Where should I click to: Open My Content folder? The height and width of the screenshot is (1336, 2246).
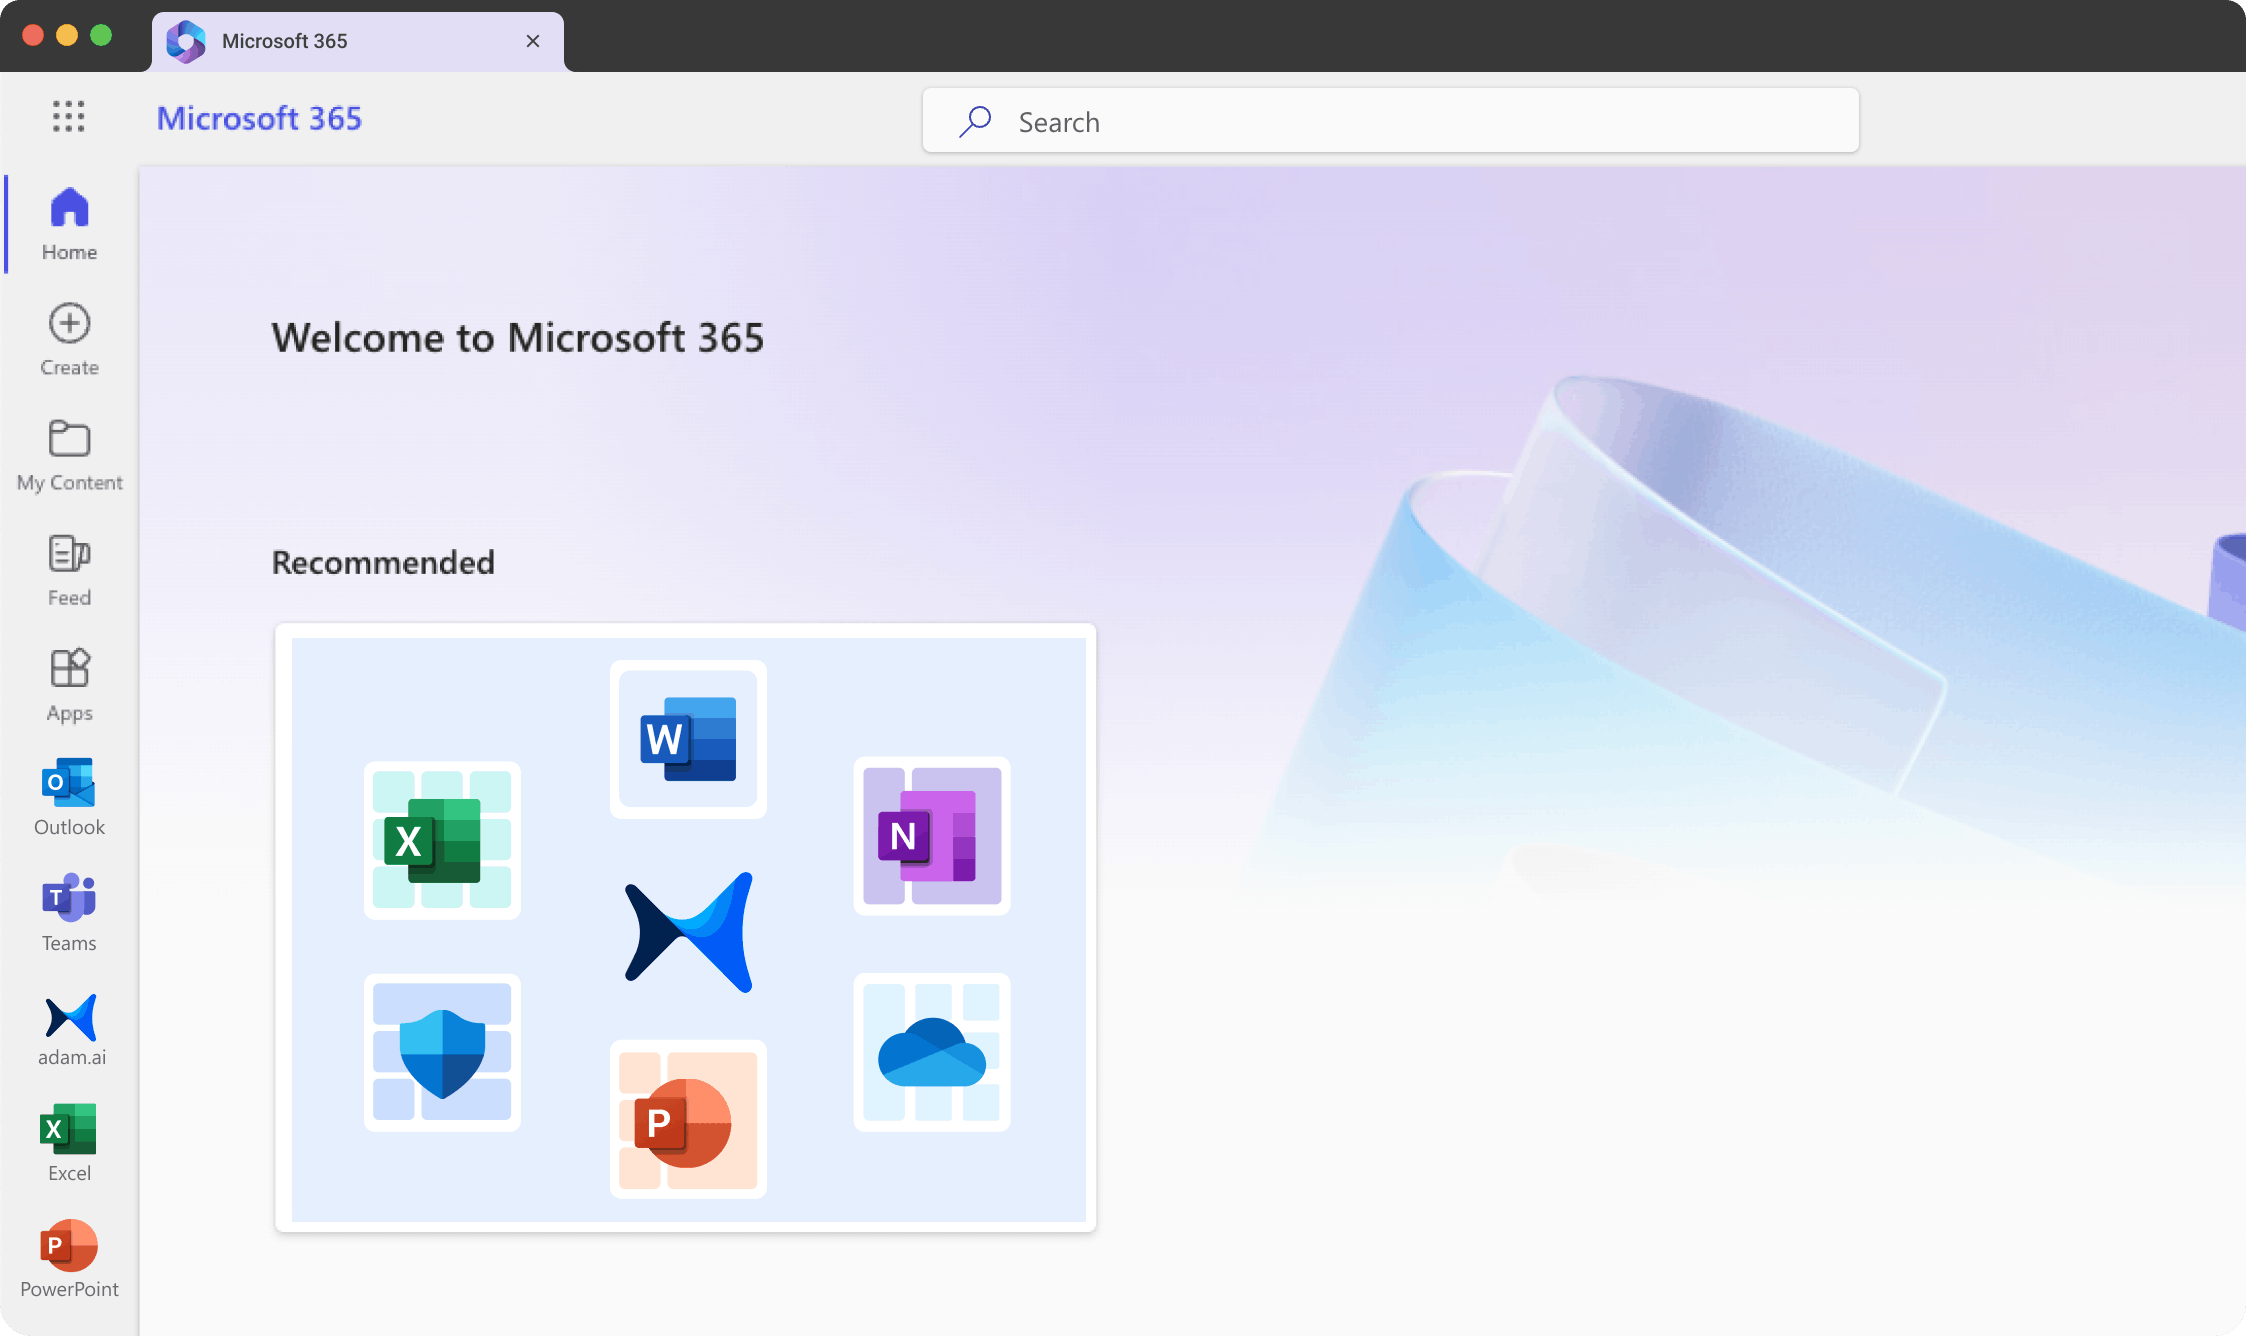pos(69,455)
